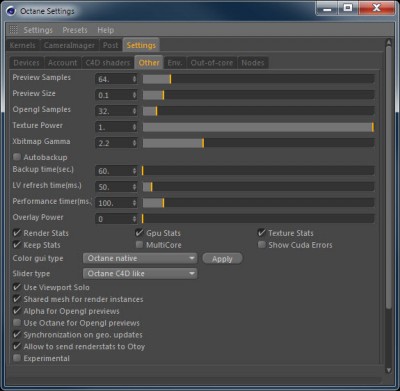This screenshot has height=391, width=400.
Task: Click the Texture Power slider bar
Action: point(258,127)
